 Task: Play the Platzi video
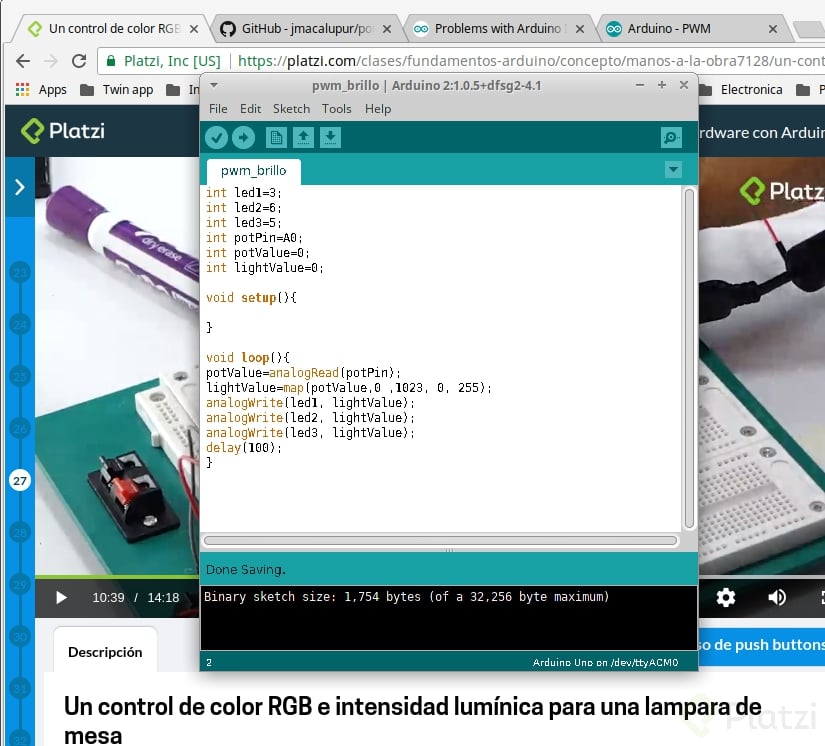[x=61, y=598]
